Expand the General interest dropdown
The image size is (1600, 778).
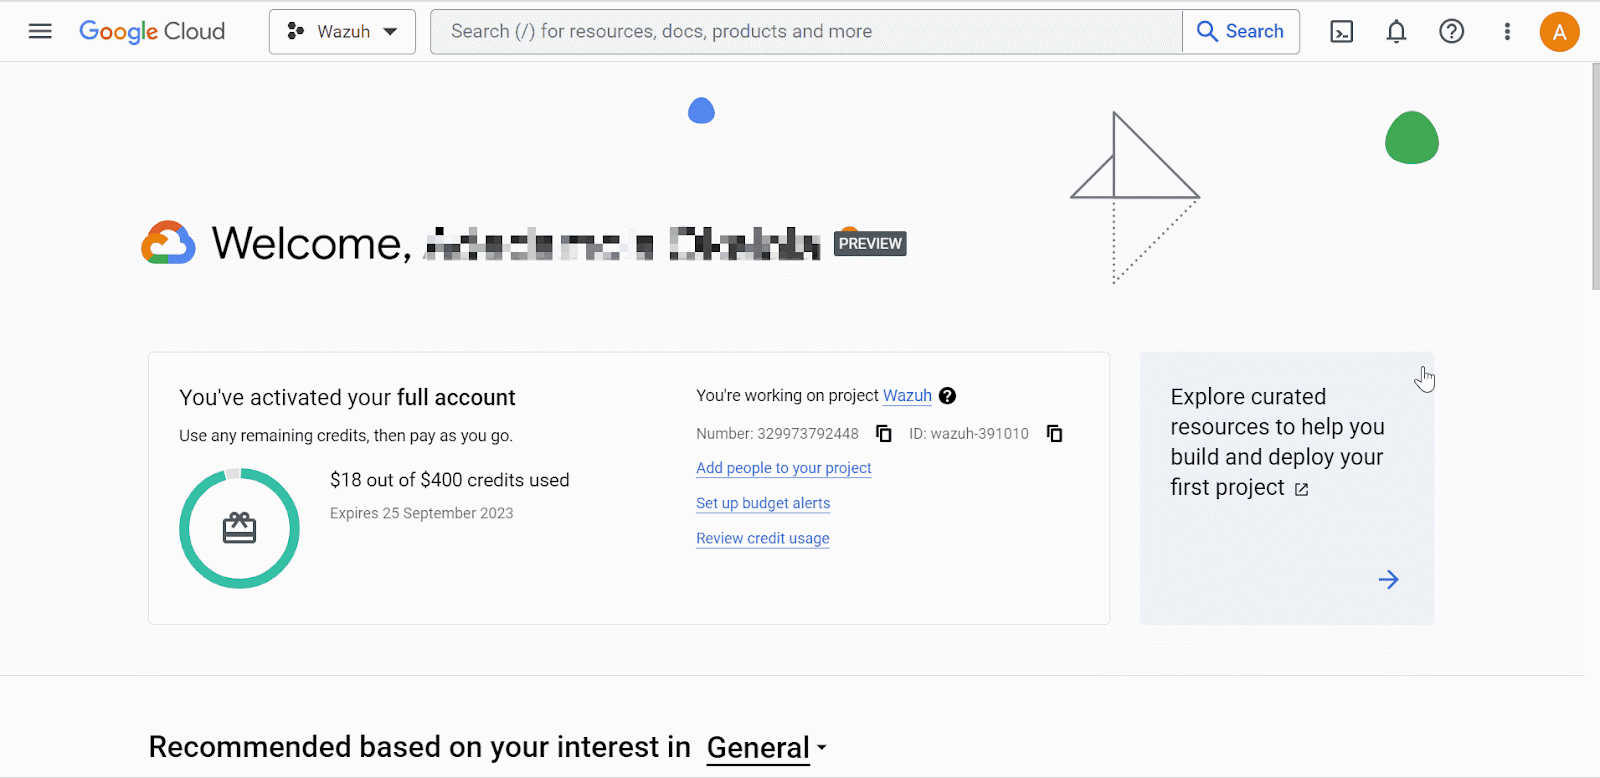766,748
